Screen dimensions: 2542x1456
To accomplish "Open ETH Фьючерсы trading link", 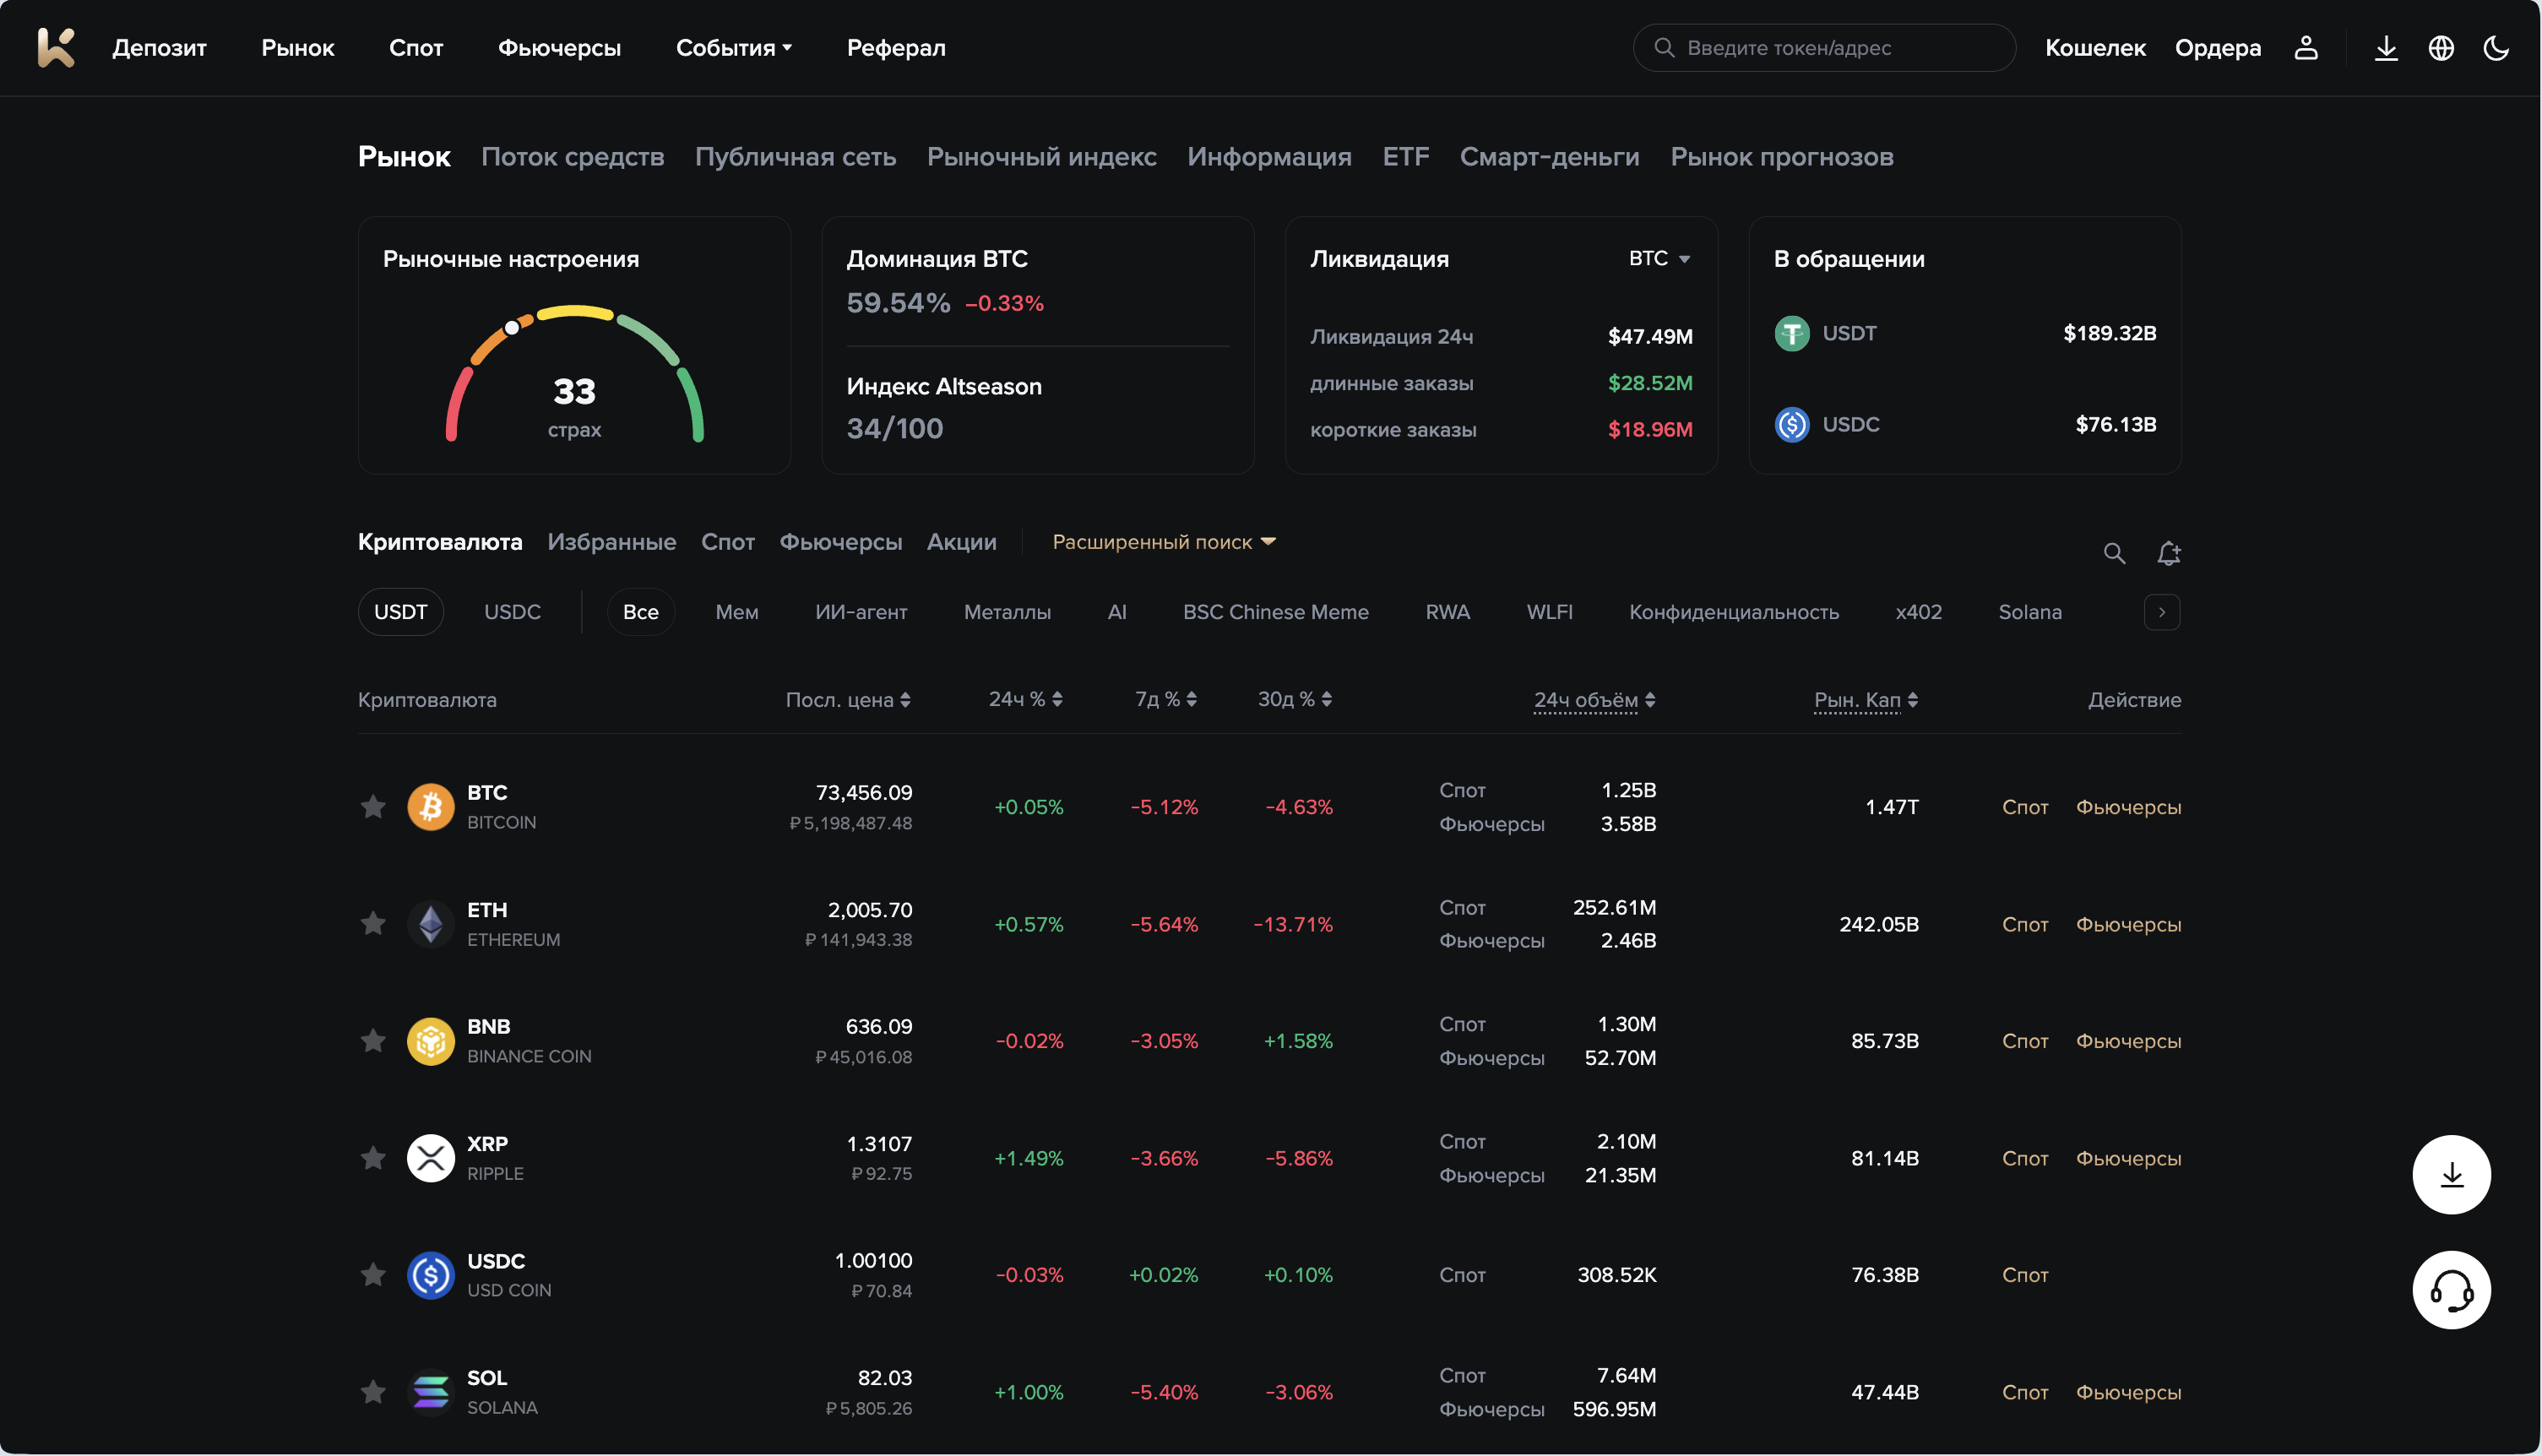I will 2128,924.
